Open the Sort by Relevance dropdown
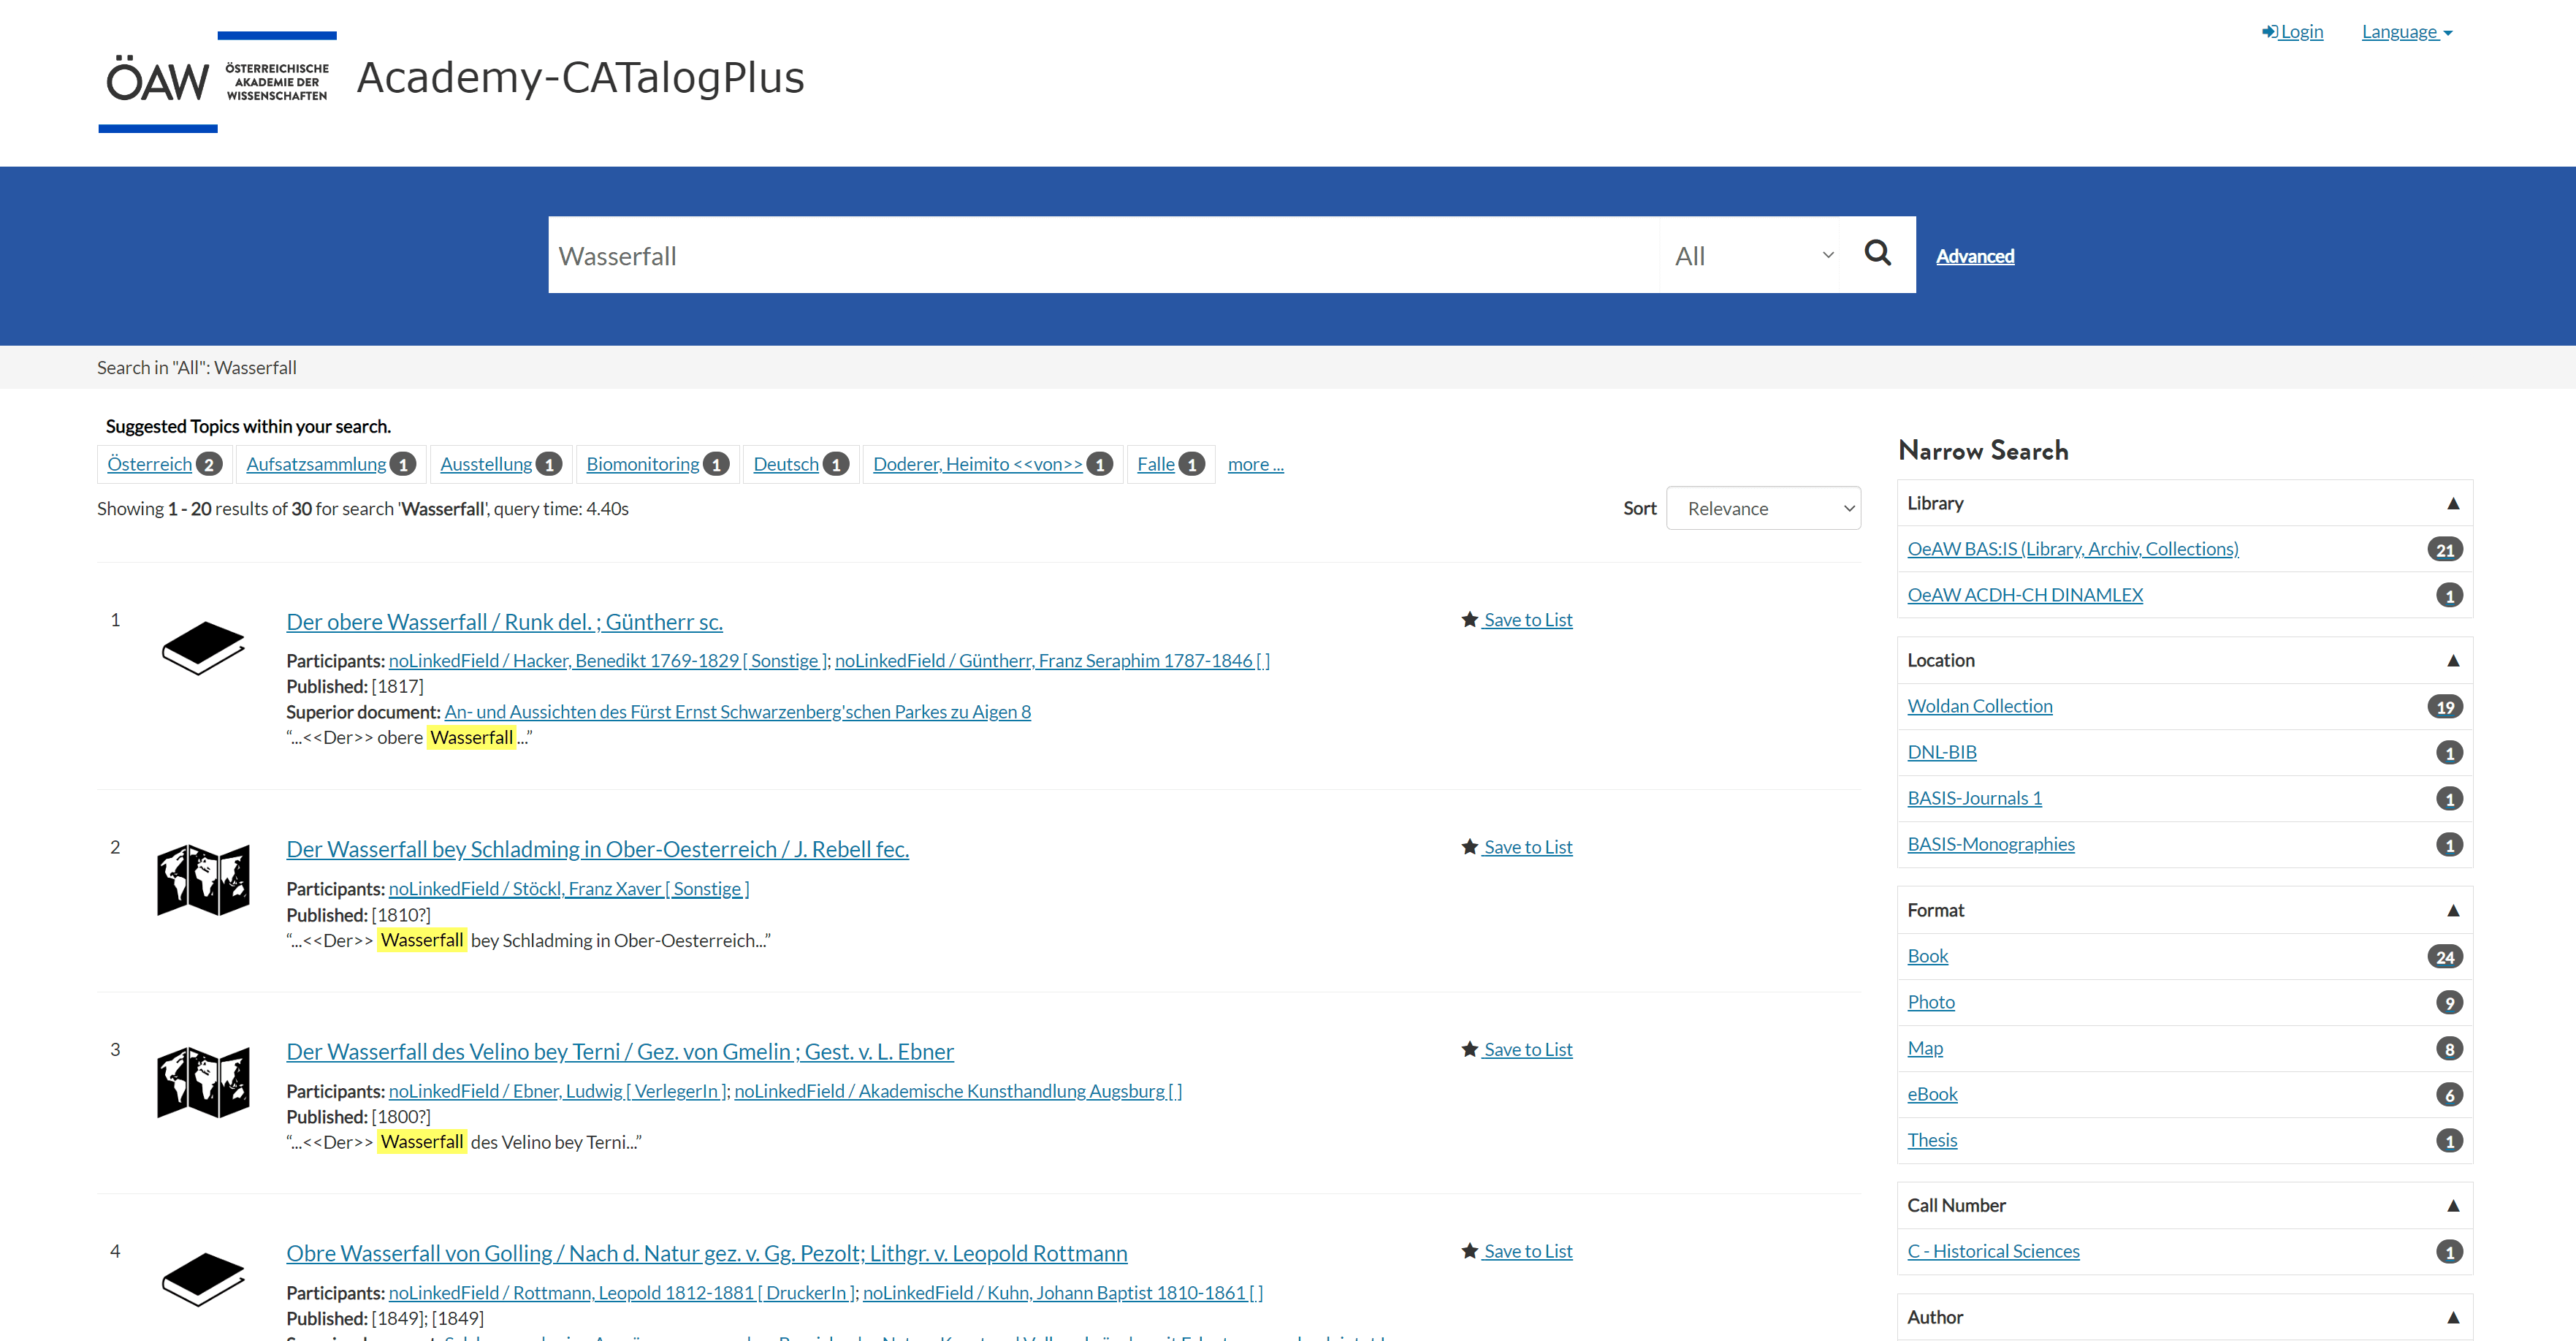 coord(1762,508)
